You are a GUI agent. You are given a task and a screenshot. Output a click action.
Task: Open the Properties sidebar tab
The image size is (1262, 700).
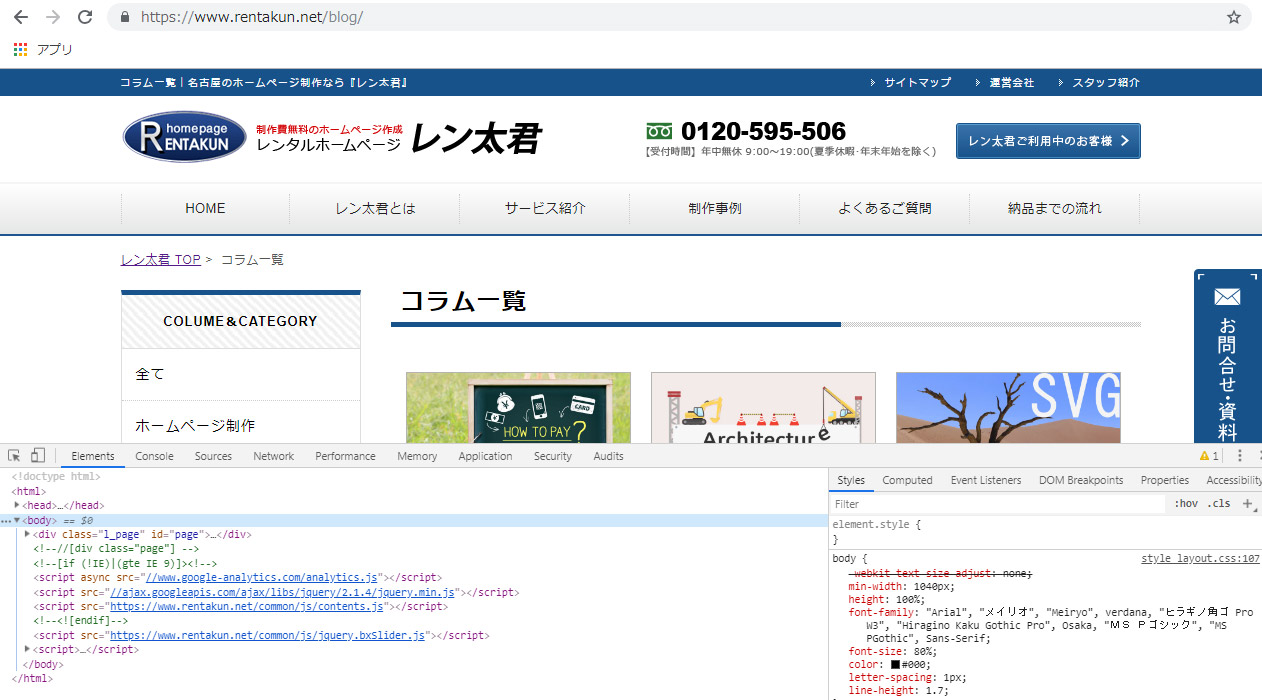click(1165, 480)
